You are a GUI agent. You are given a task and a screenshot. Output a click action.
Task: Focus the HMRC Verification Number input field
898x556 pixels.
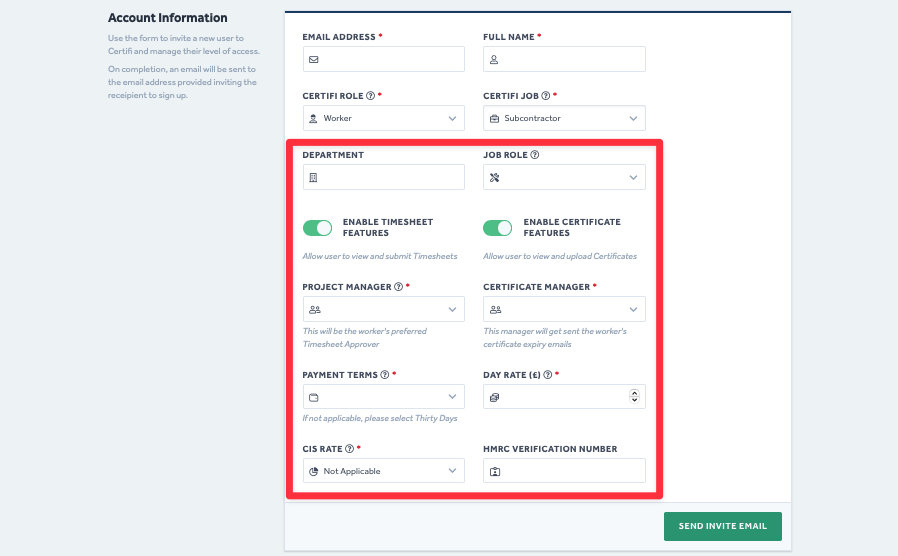[x=564, y=471]
